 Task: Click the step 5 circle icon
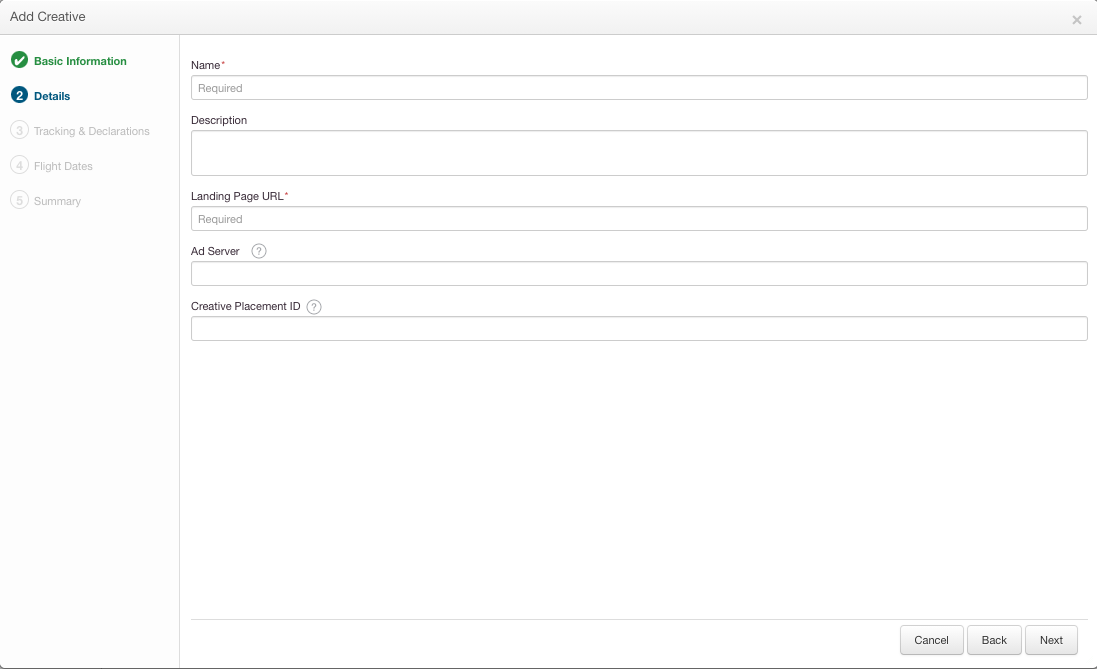[19, 201]
